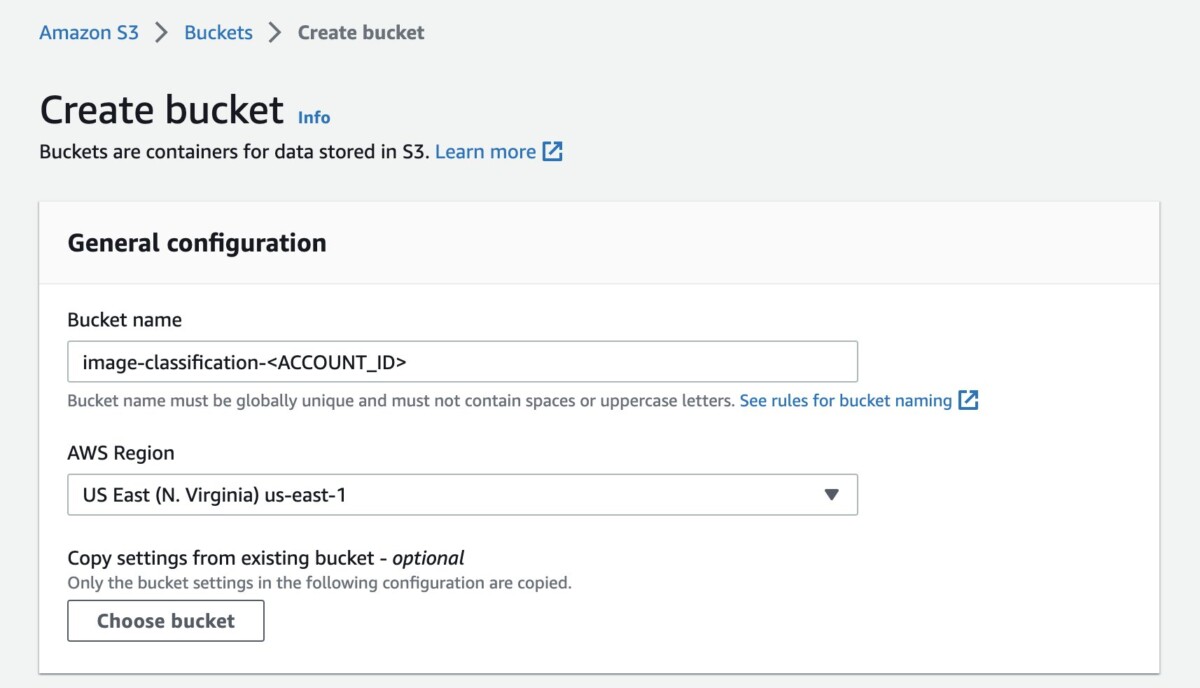Go to Amazon S3 breadcrumb link
Image resolution: width=1200 pixels, height=688 pixels.
pos(89,32)
